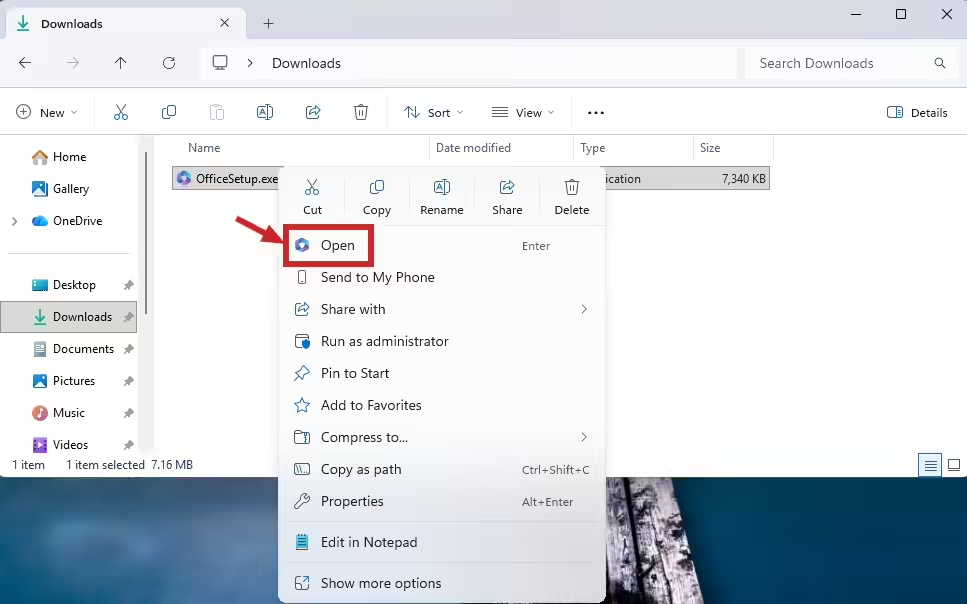The width and height of the screenshot is (967, 604).
Task: Open the View dropdown menu
Action: click(x=523, y=113)
